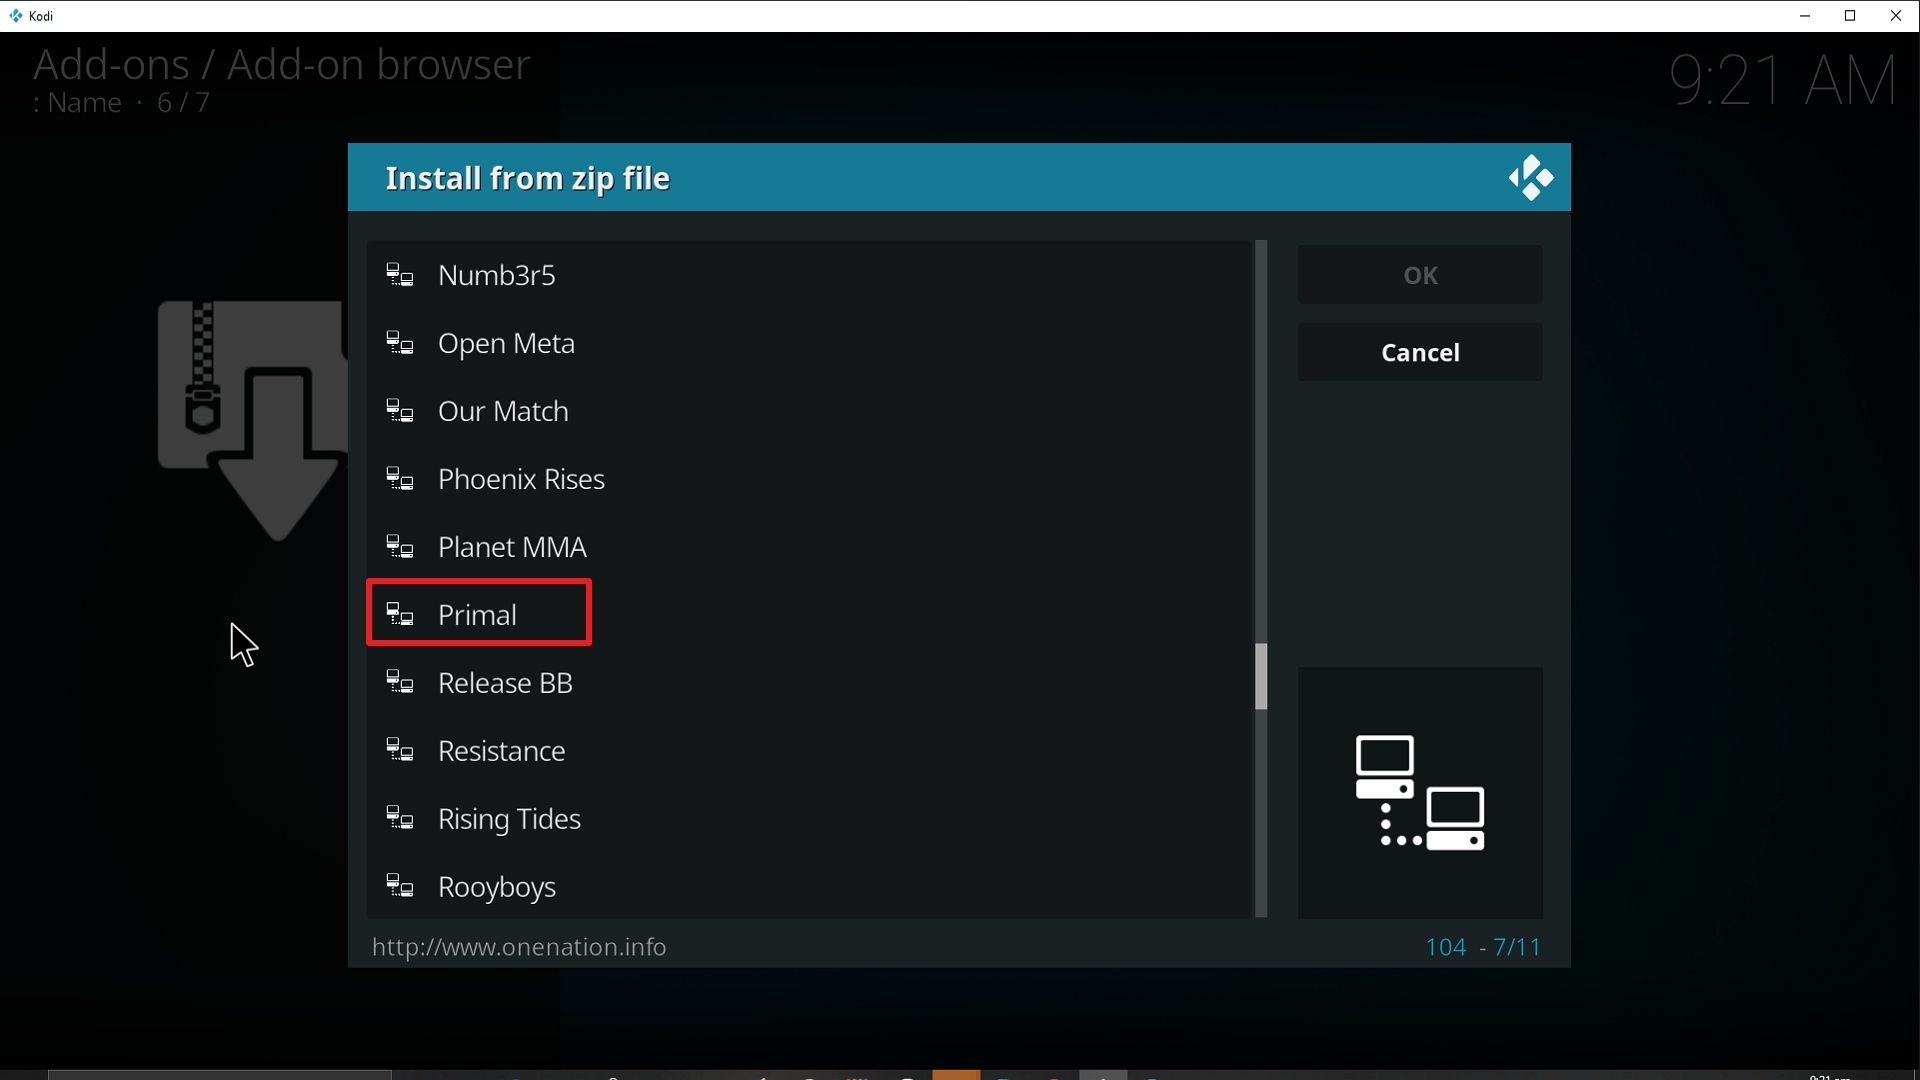Image resolution: width=1920 pixels, height=1080 pixels.
Task: Select the Numb3r5 source
Action: coord(810,275)
